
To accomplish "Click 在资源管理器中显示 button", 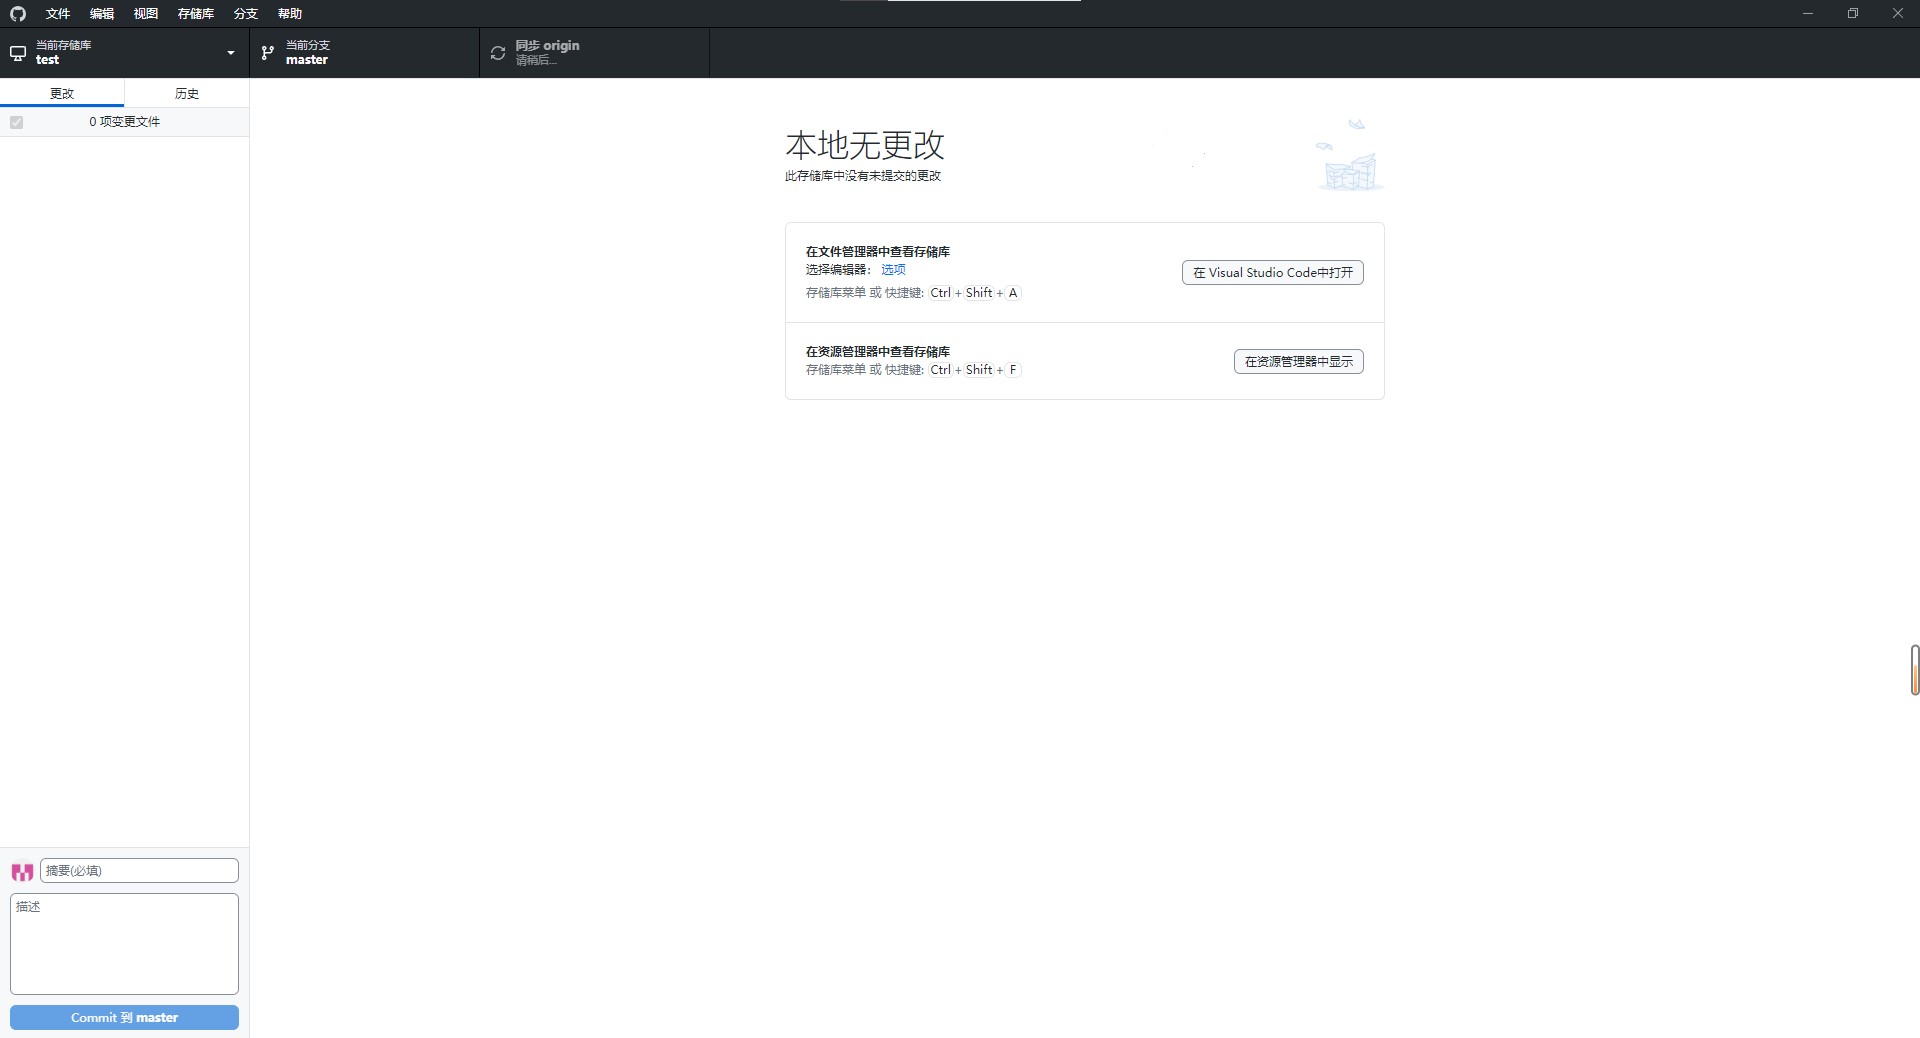I will (1298, 362).
